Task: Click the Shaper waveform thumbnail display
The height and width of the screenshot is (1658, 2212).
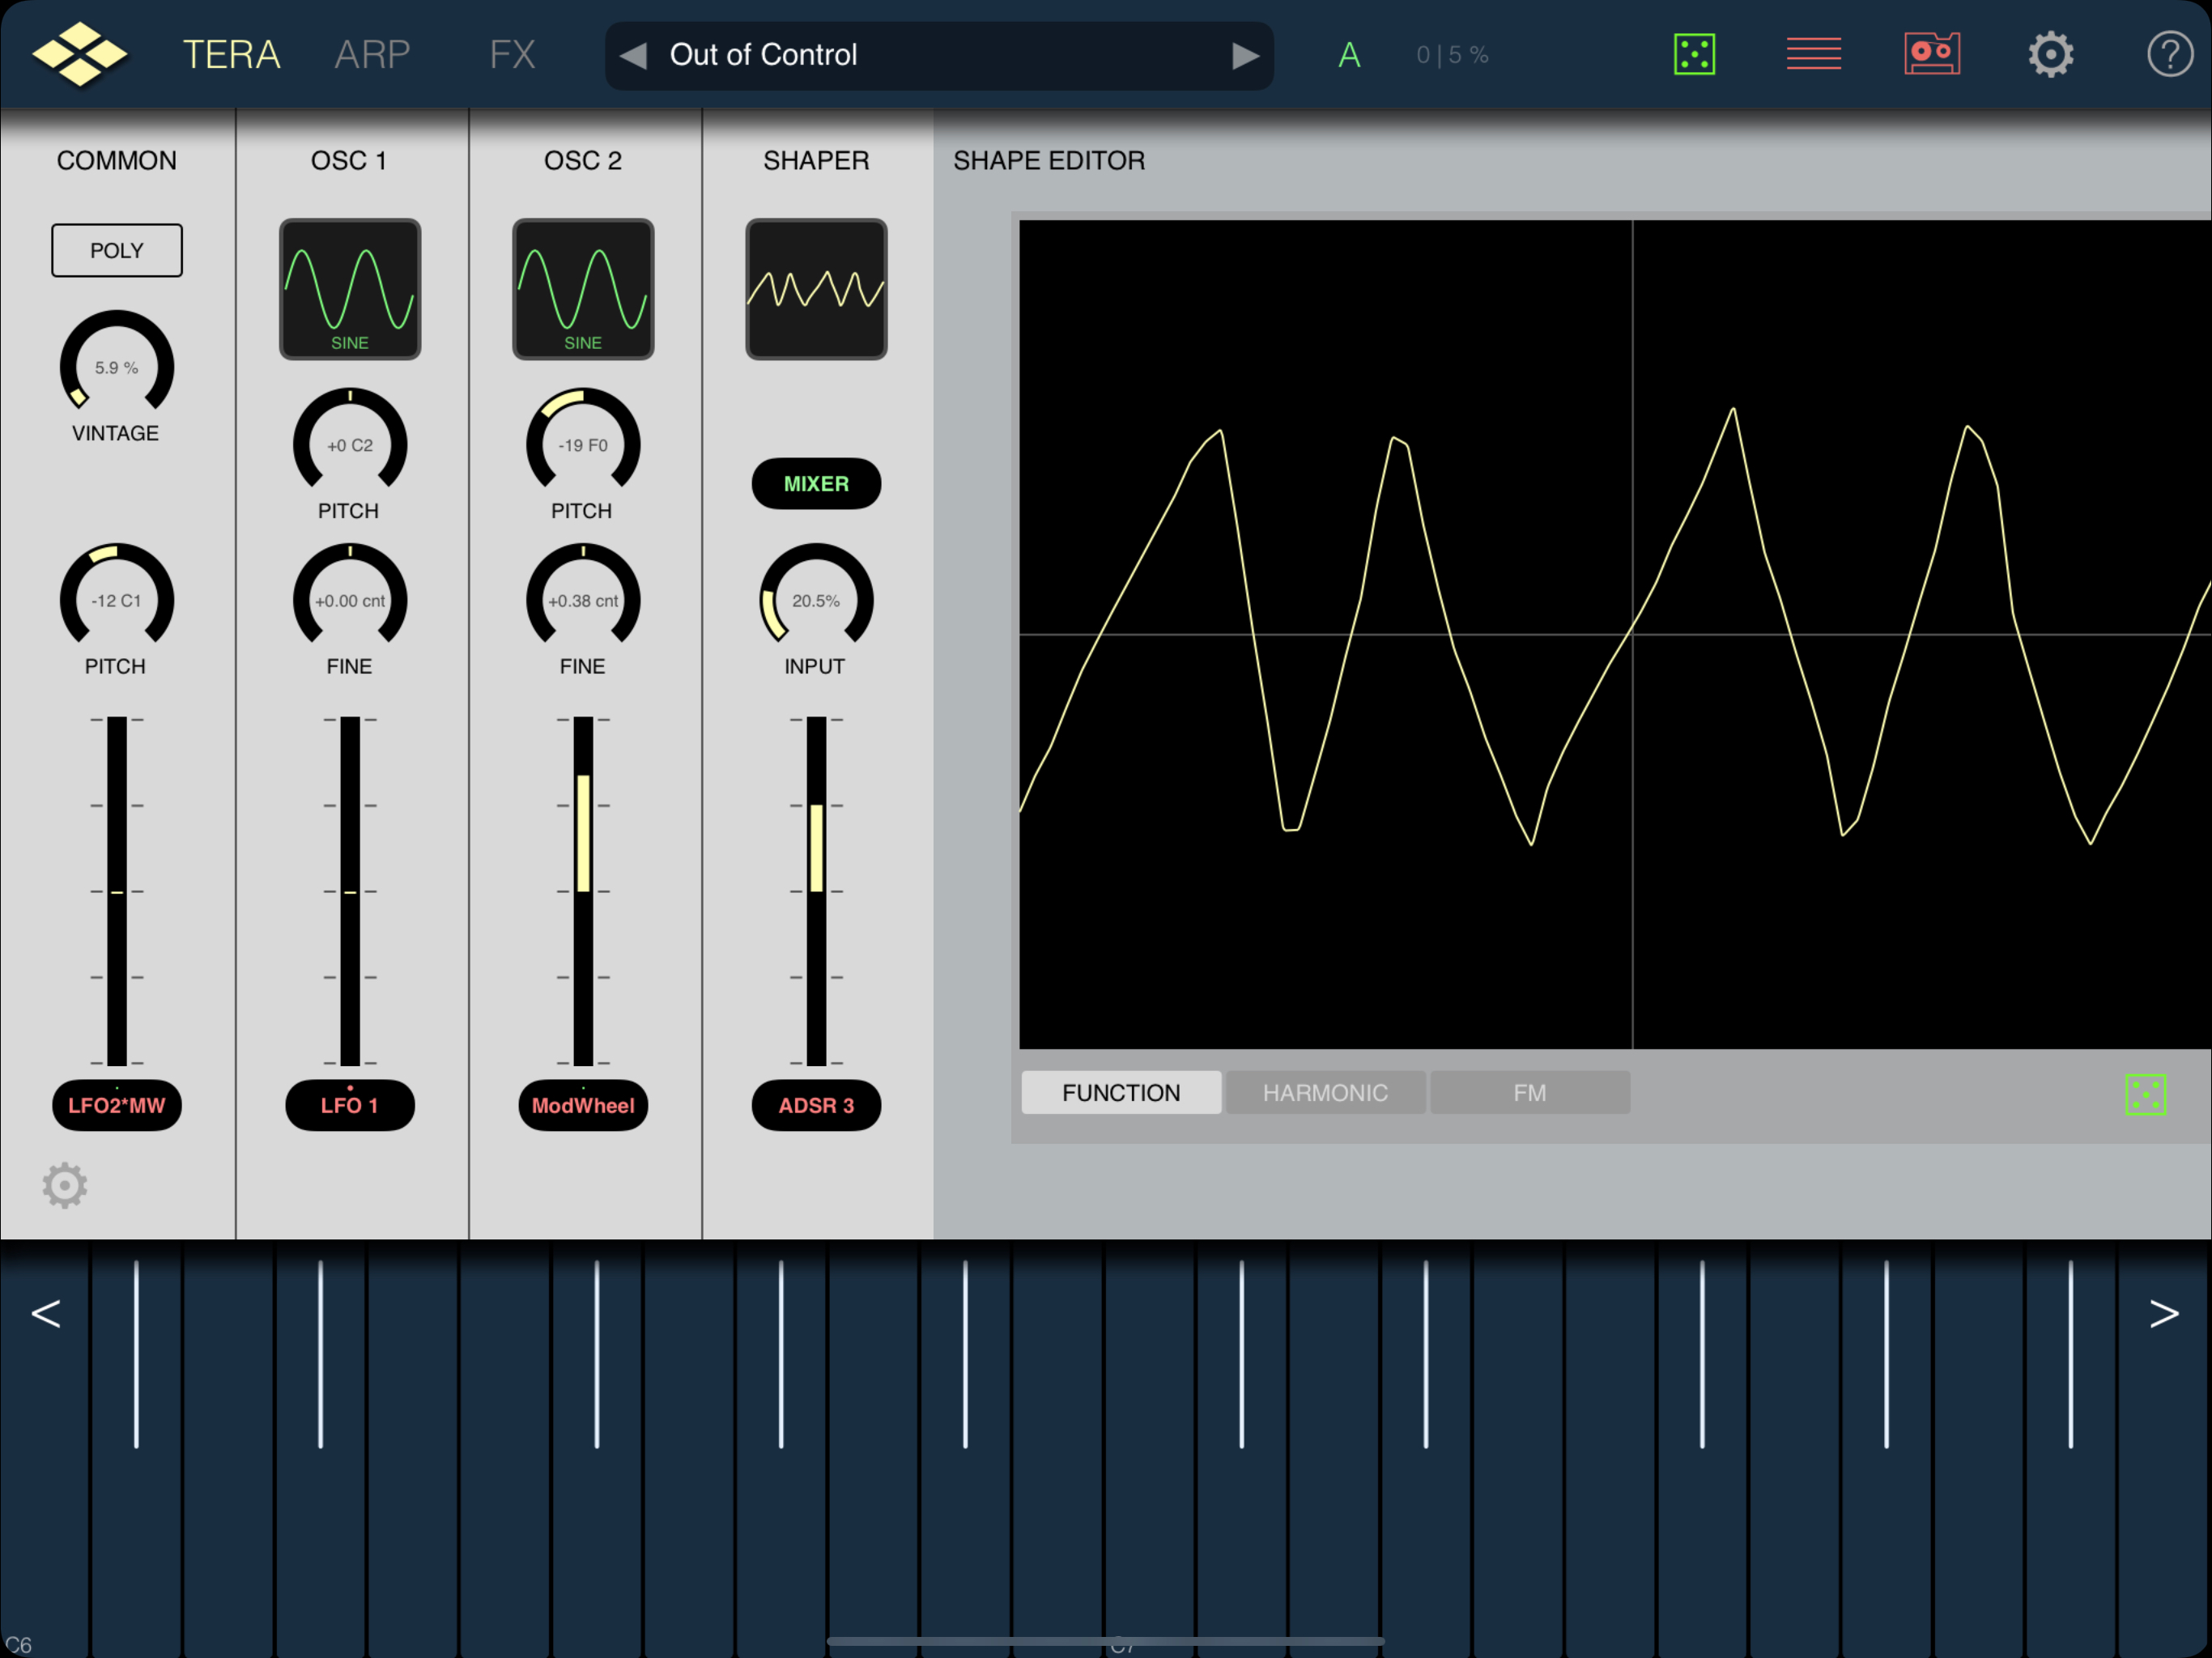Action: (x=816, y=289)
